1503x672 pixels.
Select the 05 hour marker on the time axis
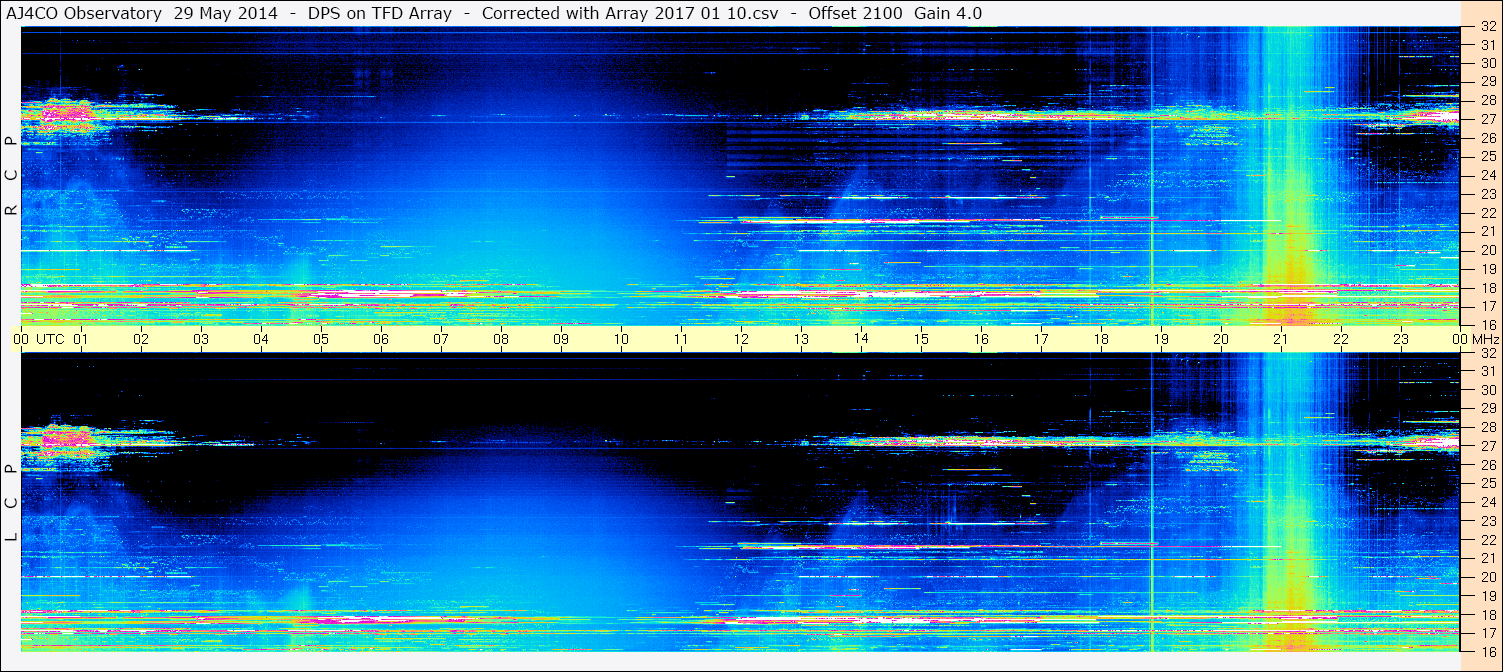(x=321, y=339)
